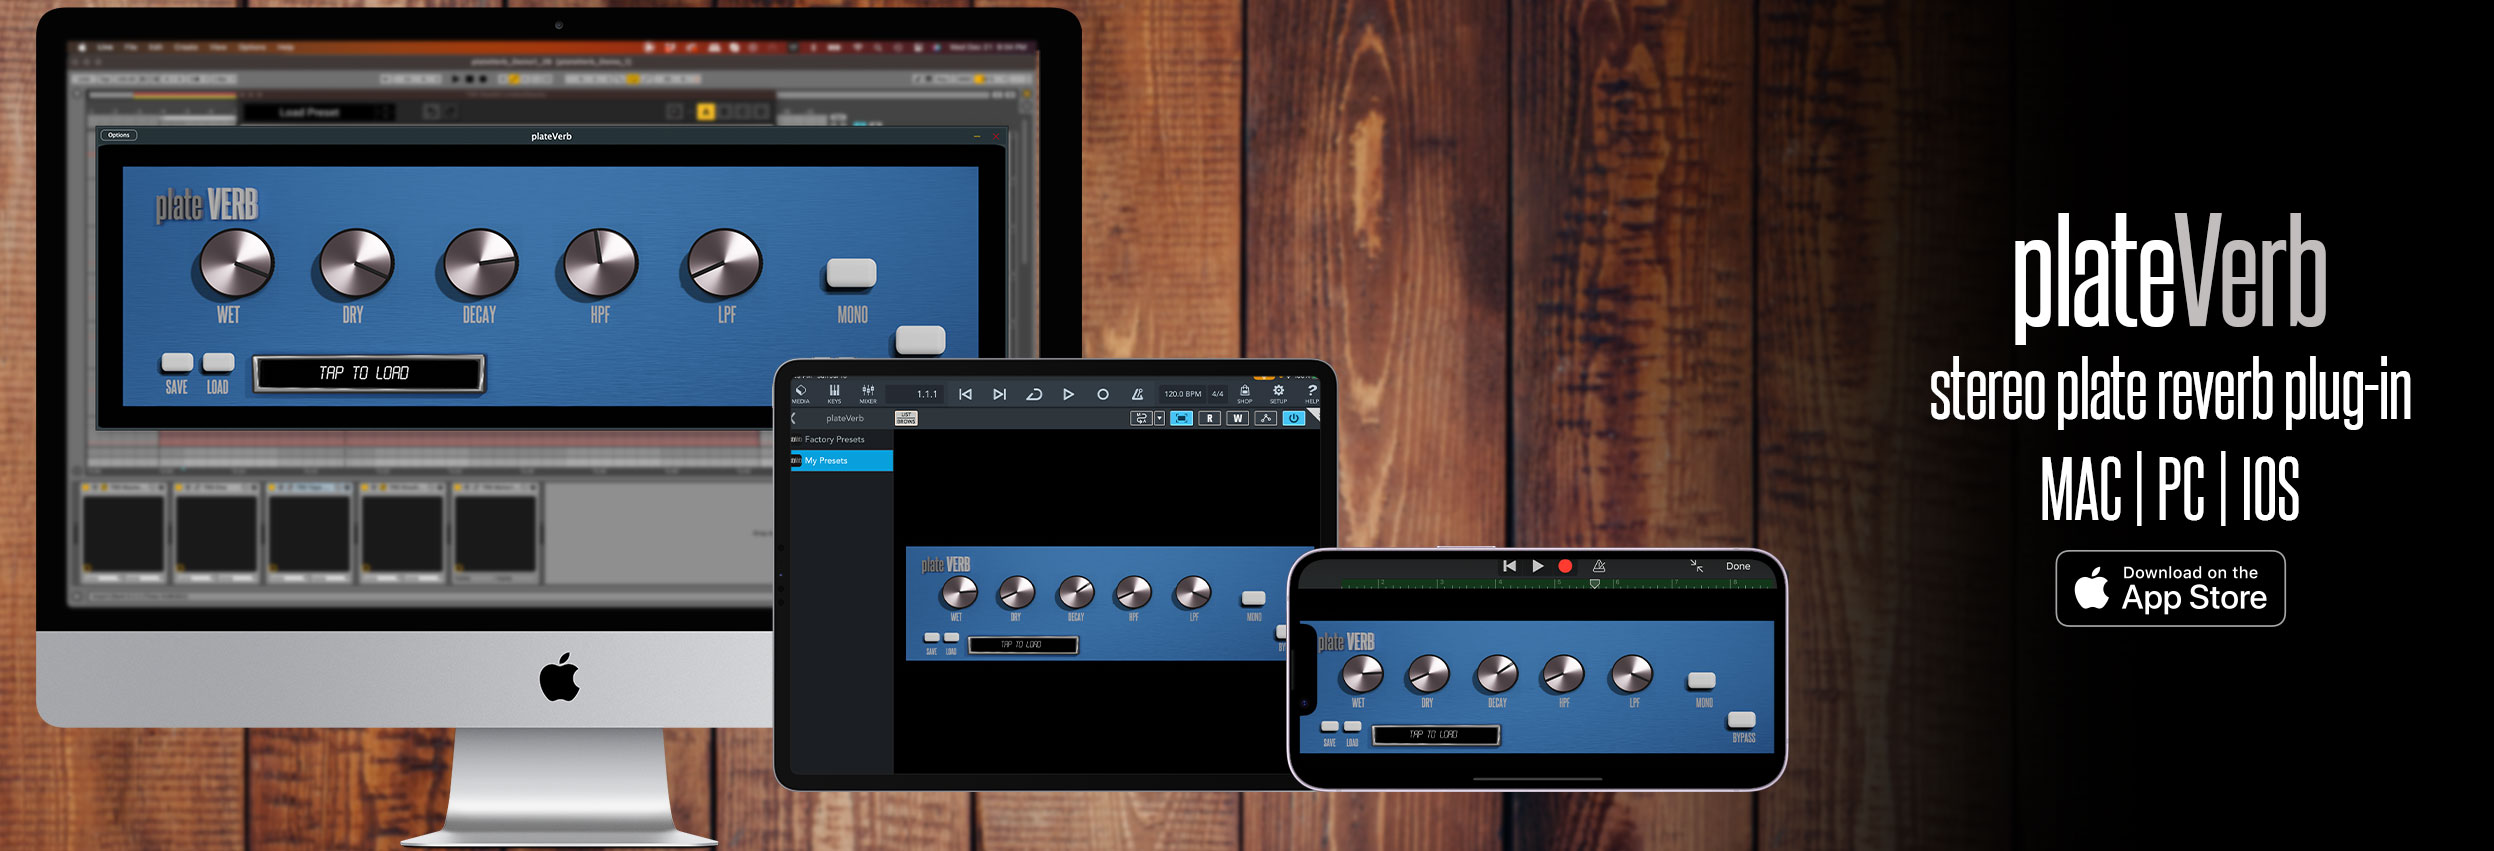The height and width of the screenshot is (851, 2494).
Task: Toggle BYPASS on the iPhone plugin
Action: tap(1741, 719)
